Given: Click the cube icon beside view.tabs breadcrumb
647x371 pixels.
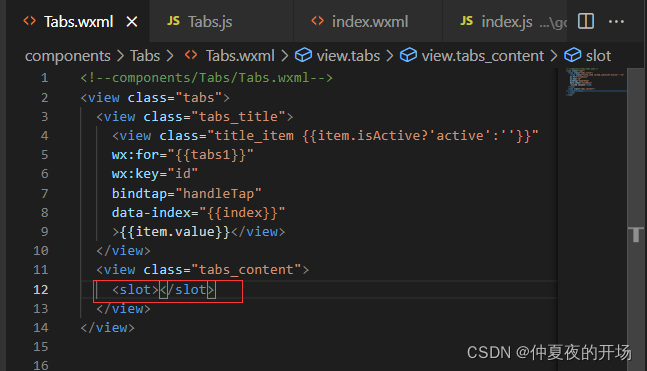Looking at the screenshot, I should [x=303, y=55].
